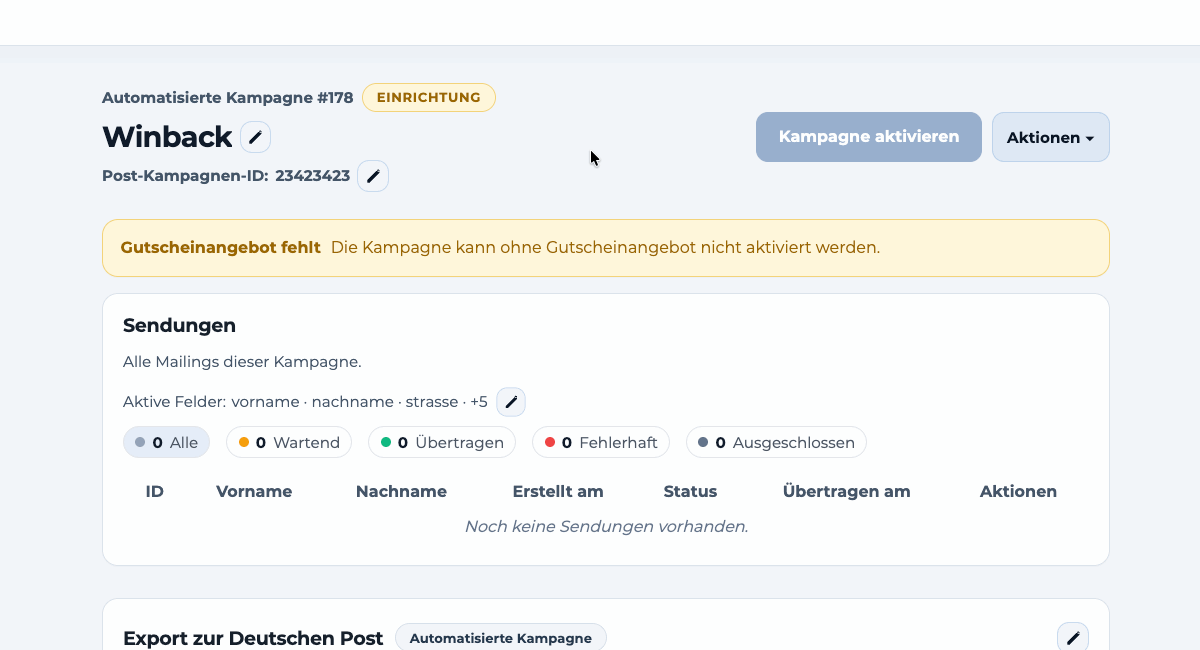1200x650 pixels.
Task: Click the Übertragen am column header
Action: tap(847, 491)
